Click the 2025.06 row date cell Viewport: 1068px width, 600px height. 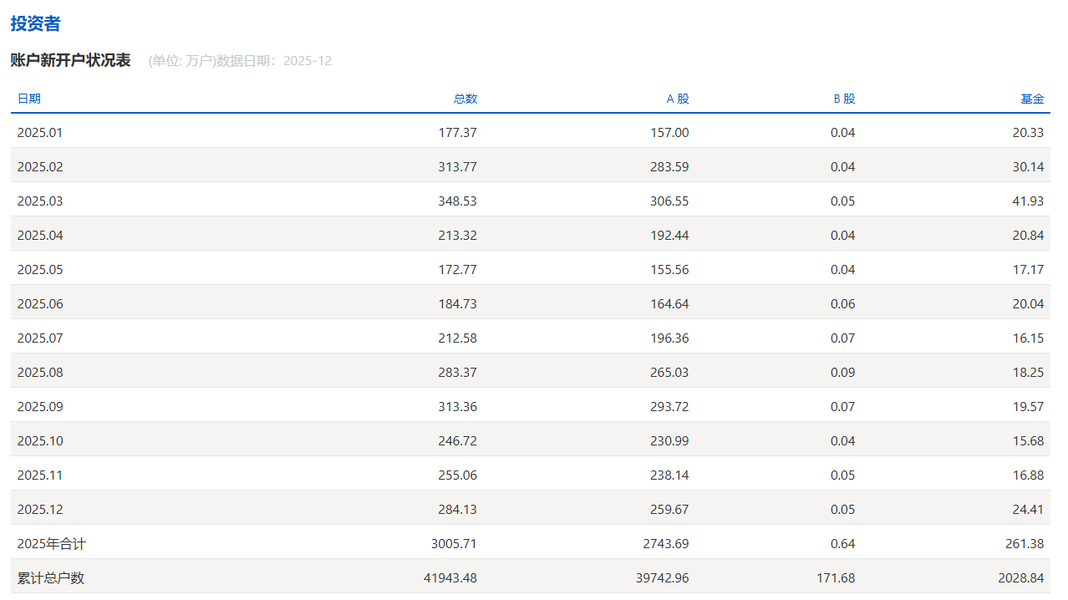click(x=40, y=304)
